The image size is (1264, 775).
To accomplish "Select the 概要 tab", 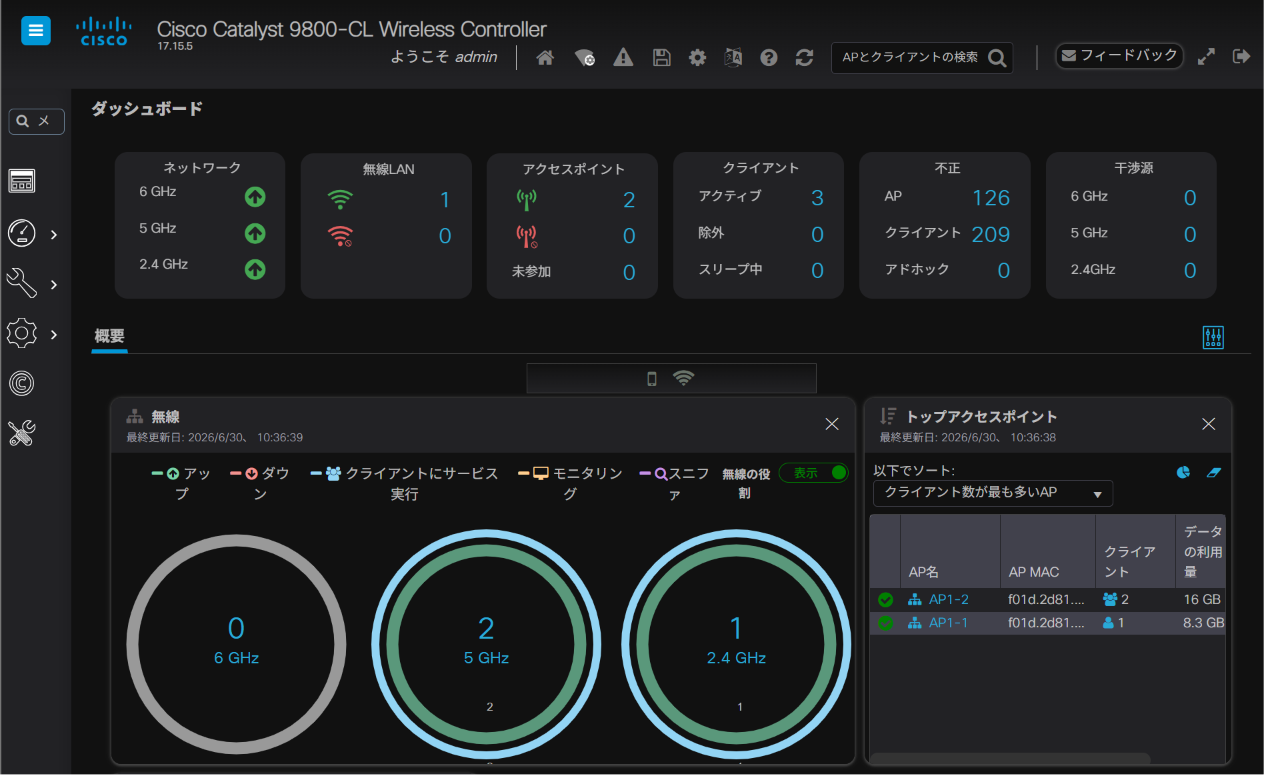I will (x=109, y=336).
